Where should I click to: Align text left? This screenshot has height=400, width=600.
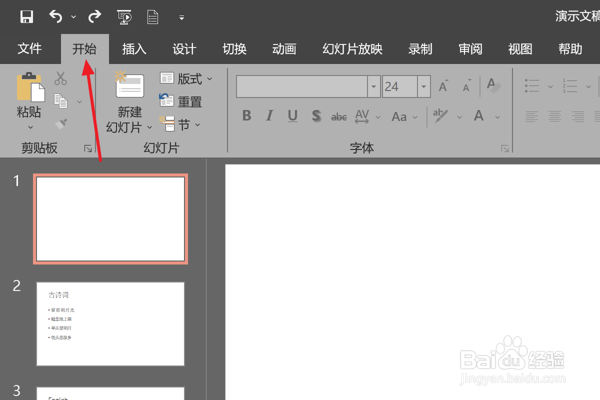532,116
